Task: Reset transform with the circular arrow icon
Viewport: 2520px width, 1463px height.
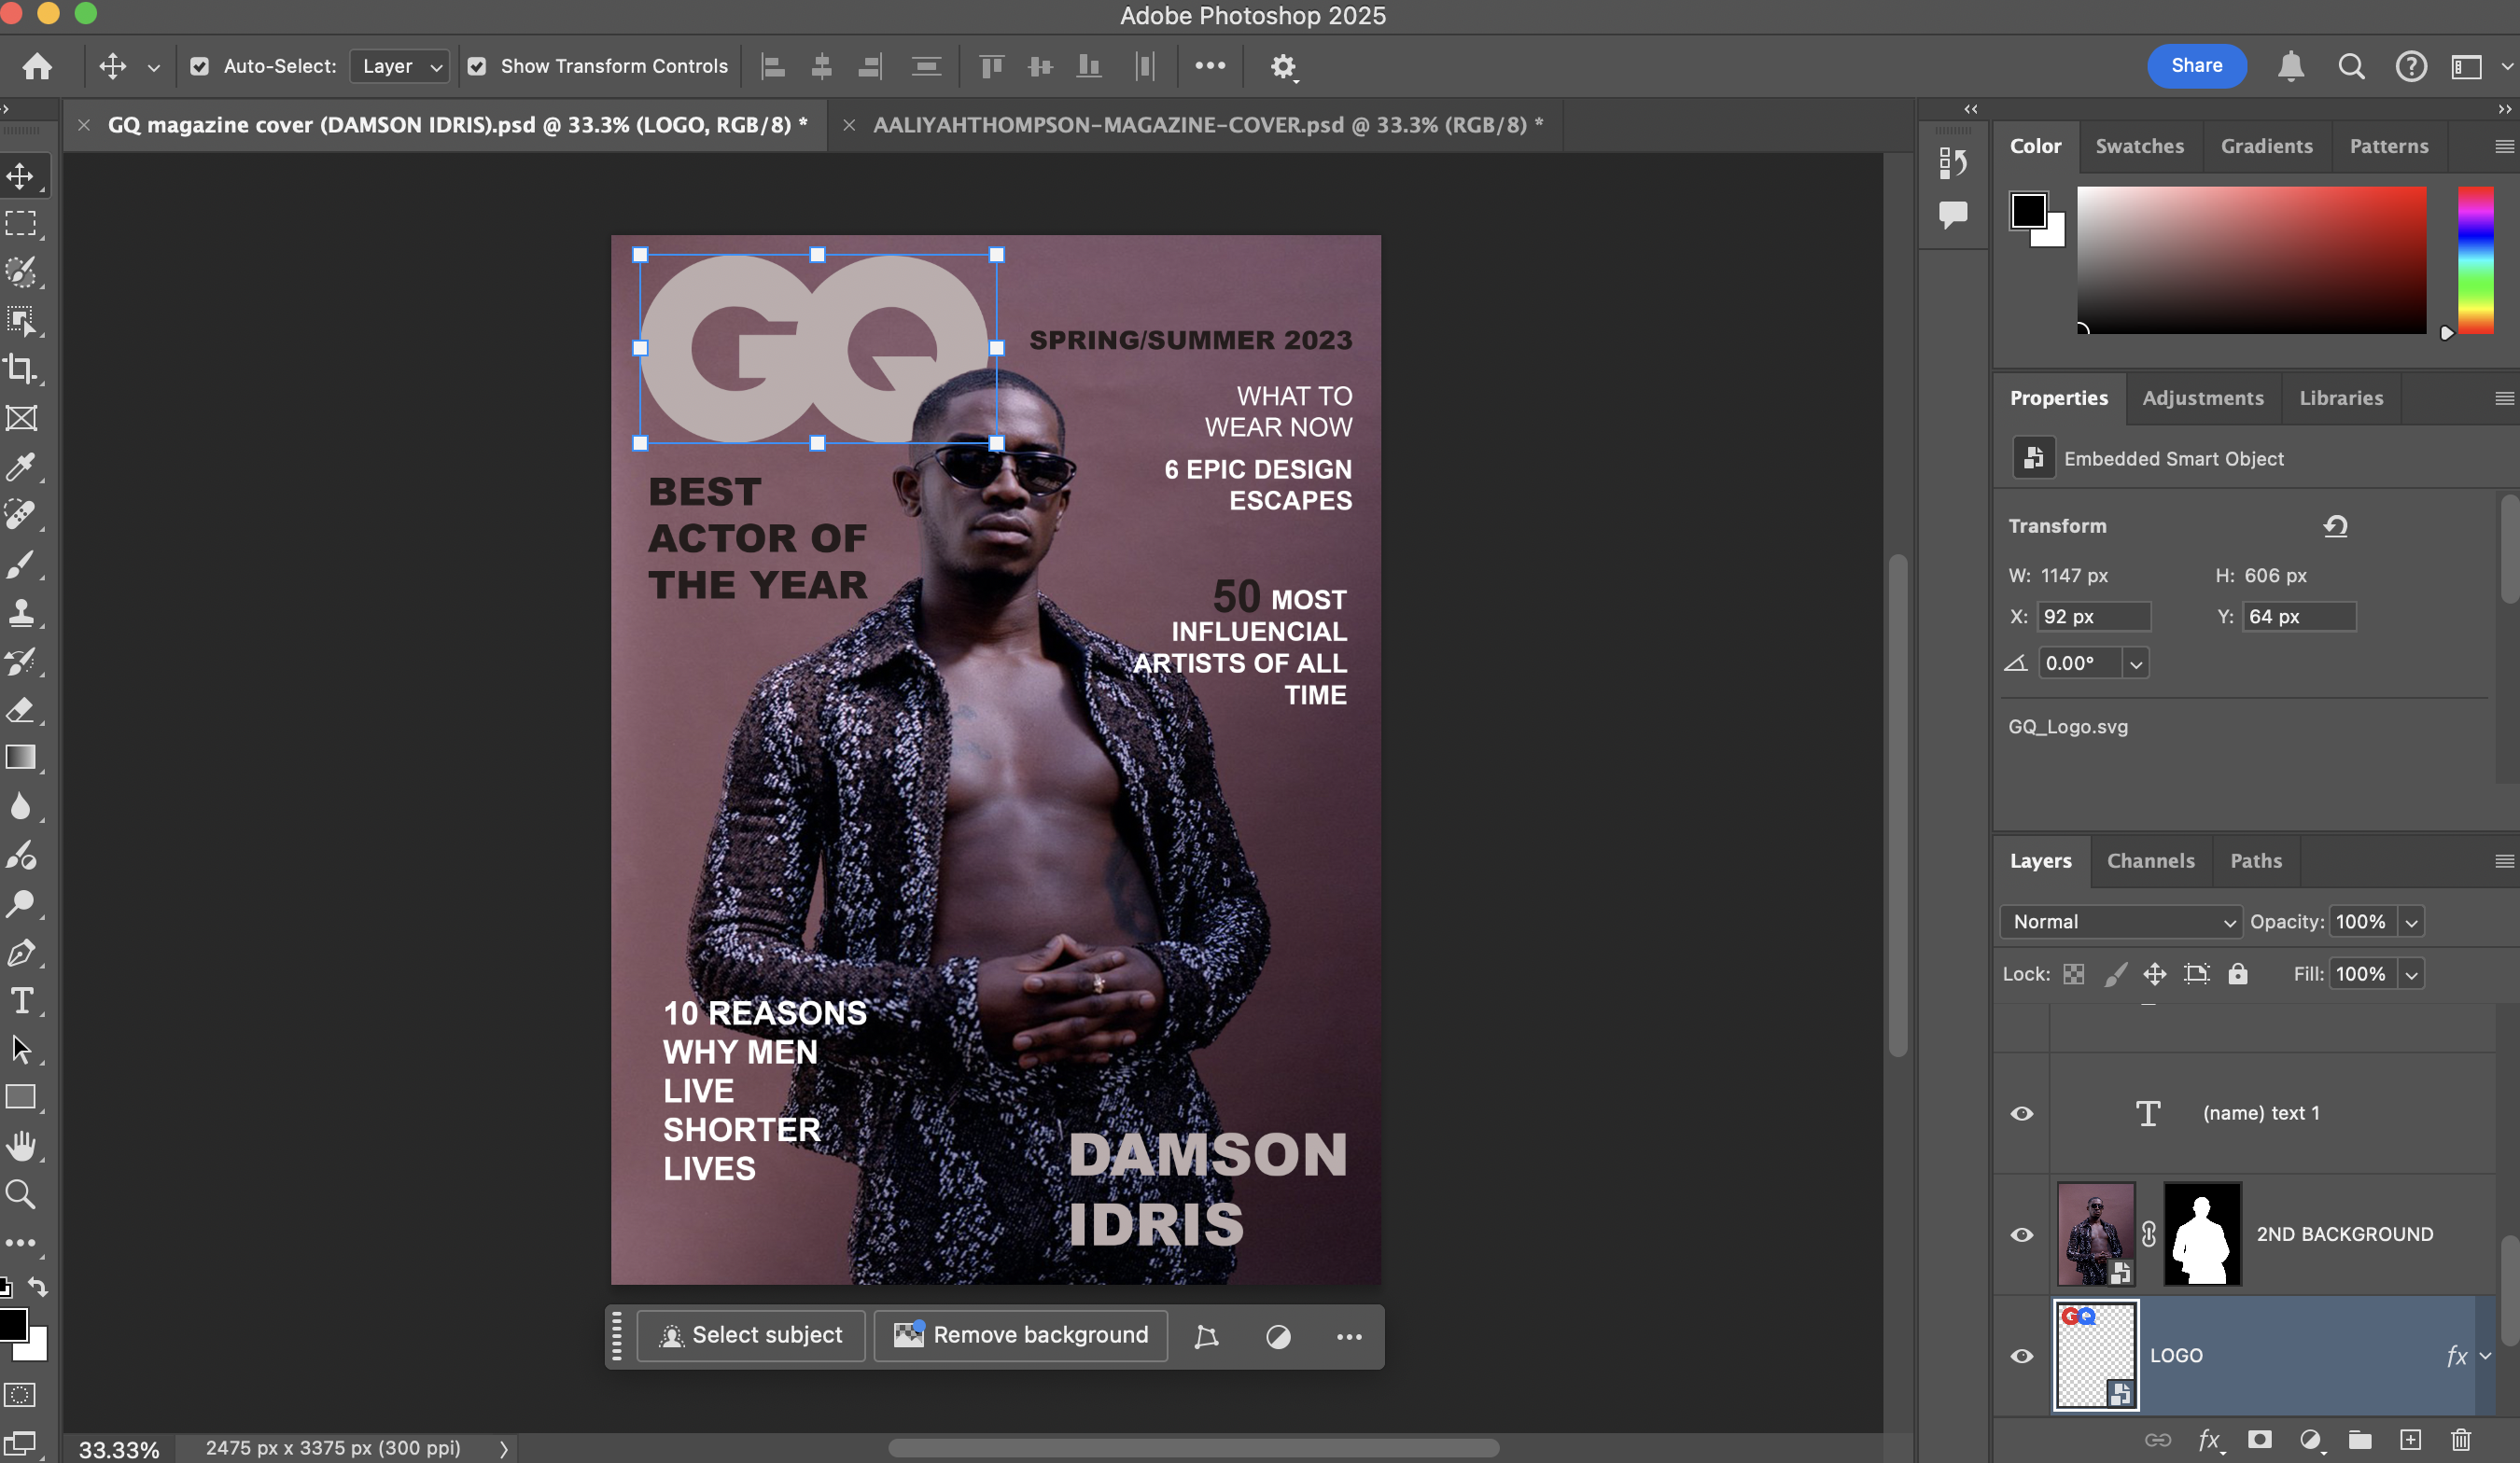Action: click(2335, 526)
